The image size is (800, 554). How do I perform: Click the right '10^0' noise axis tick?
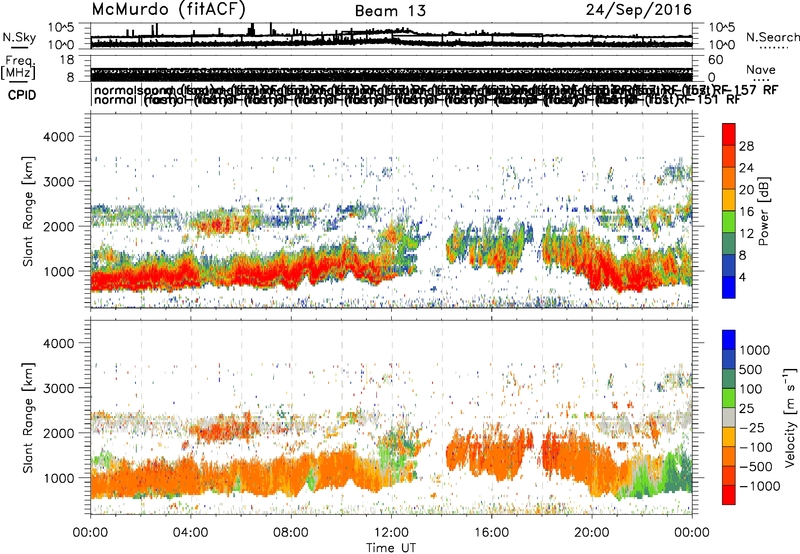(722, 45)
